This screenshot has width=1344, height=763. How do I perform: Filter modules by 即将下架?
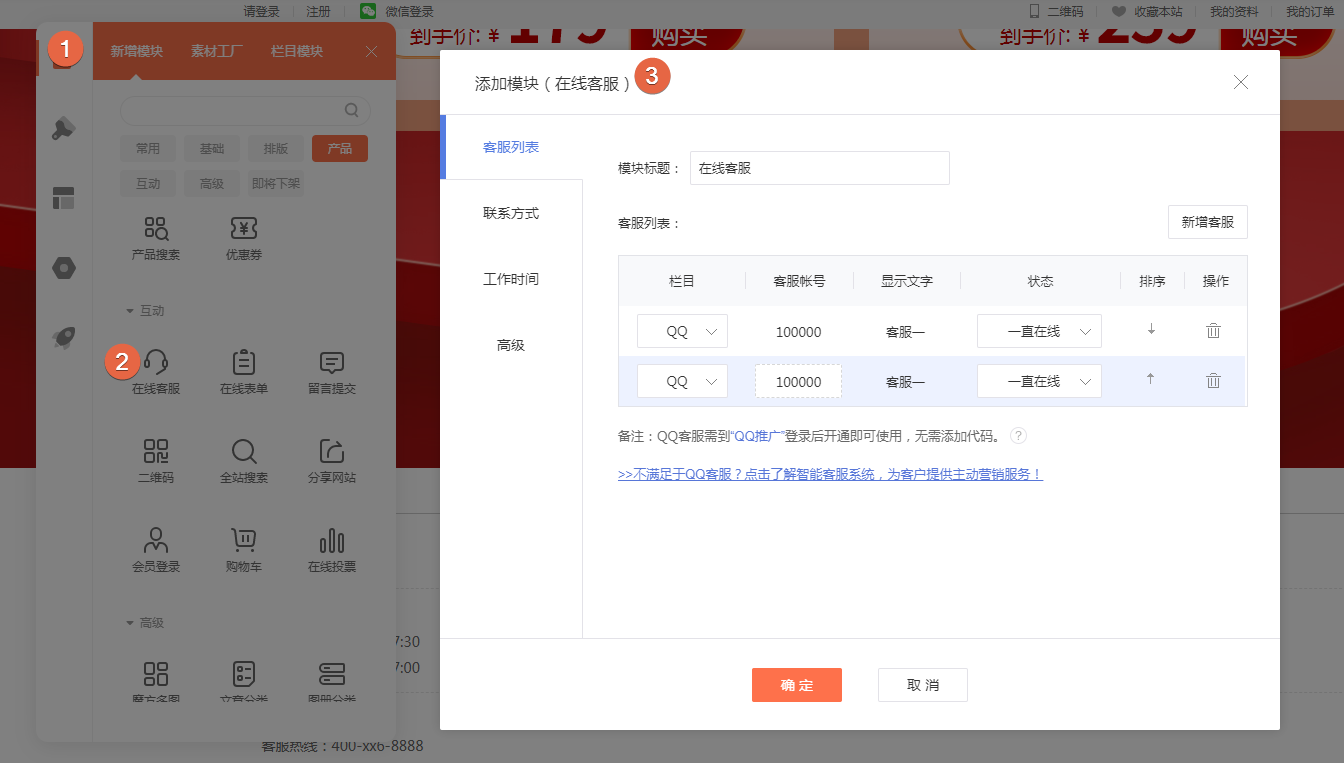tap(276, 184)
